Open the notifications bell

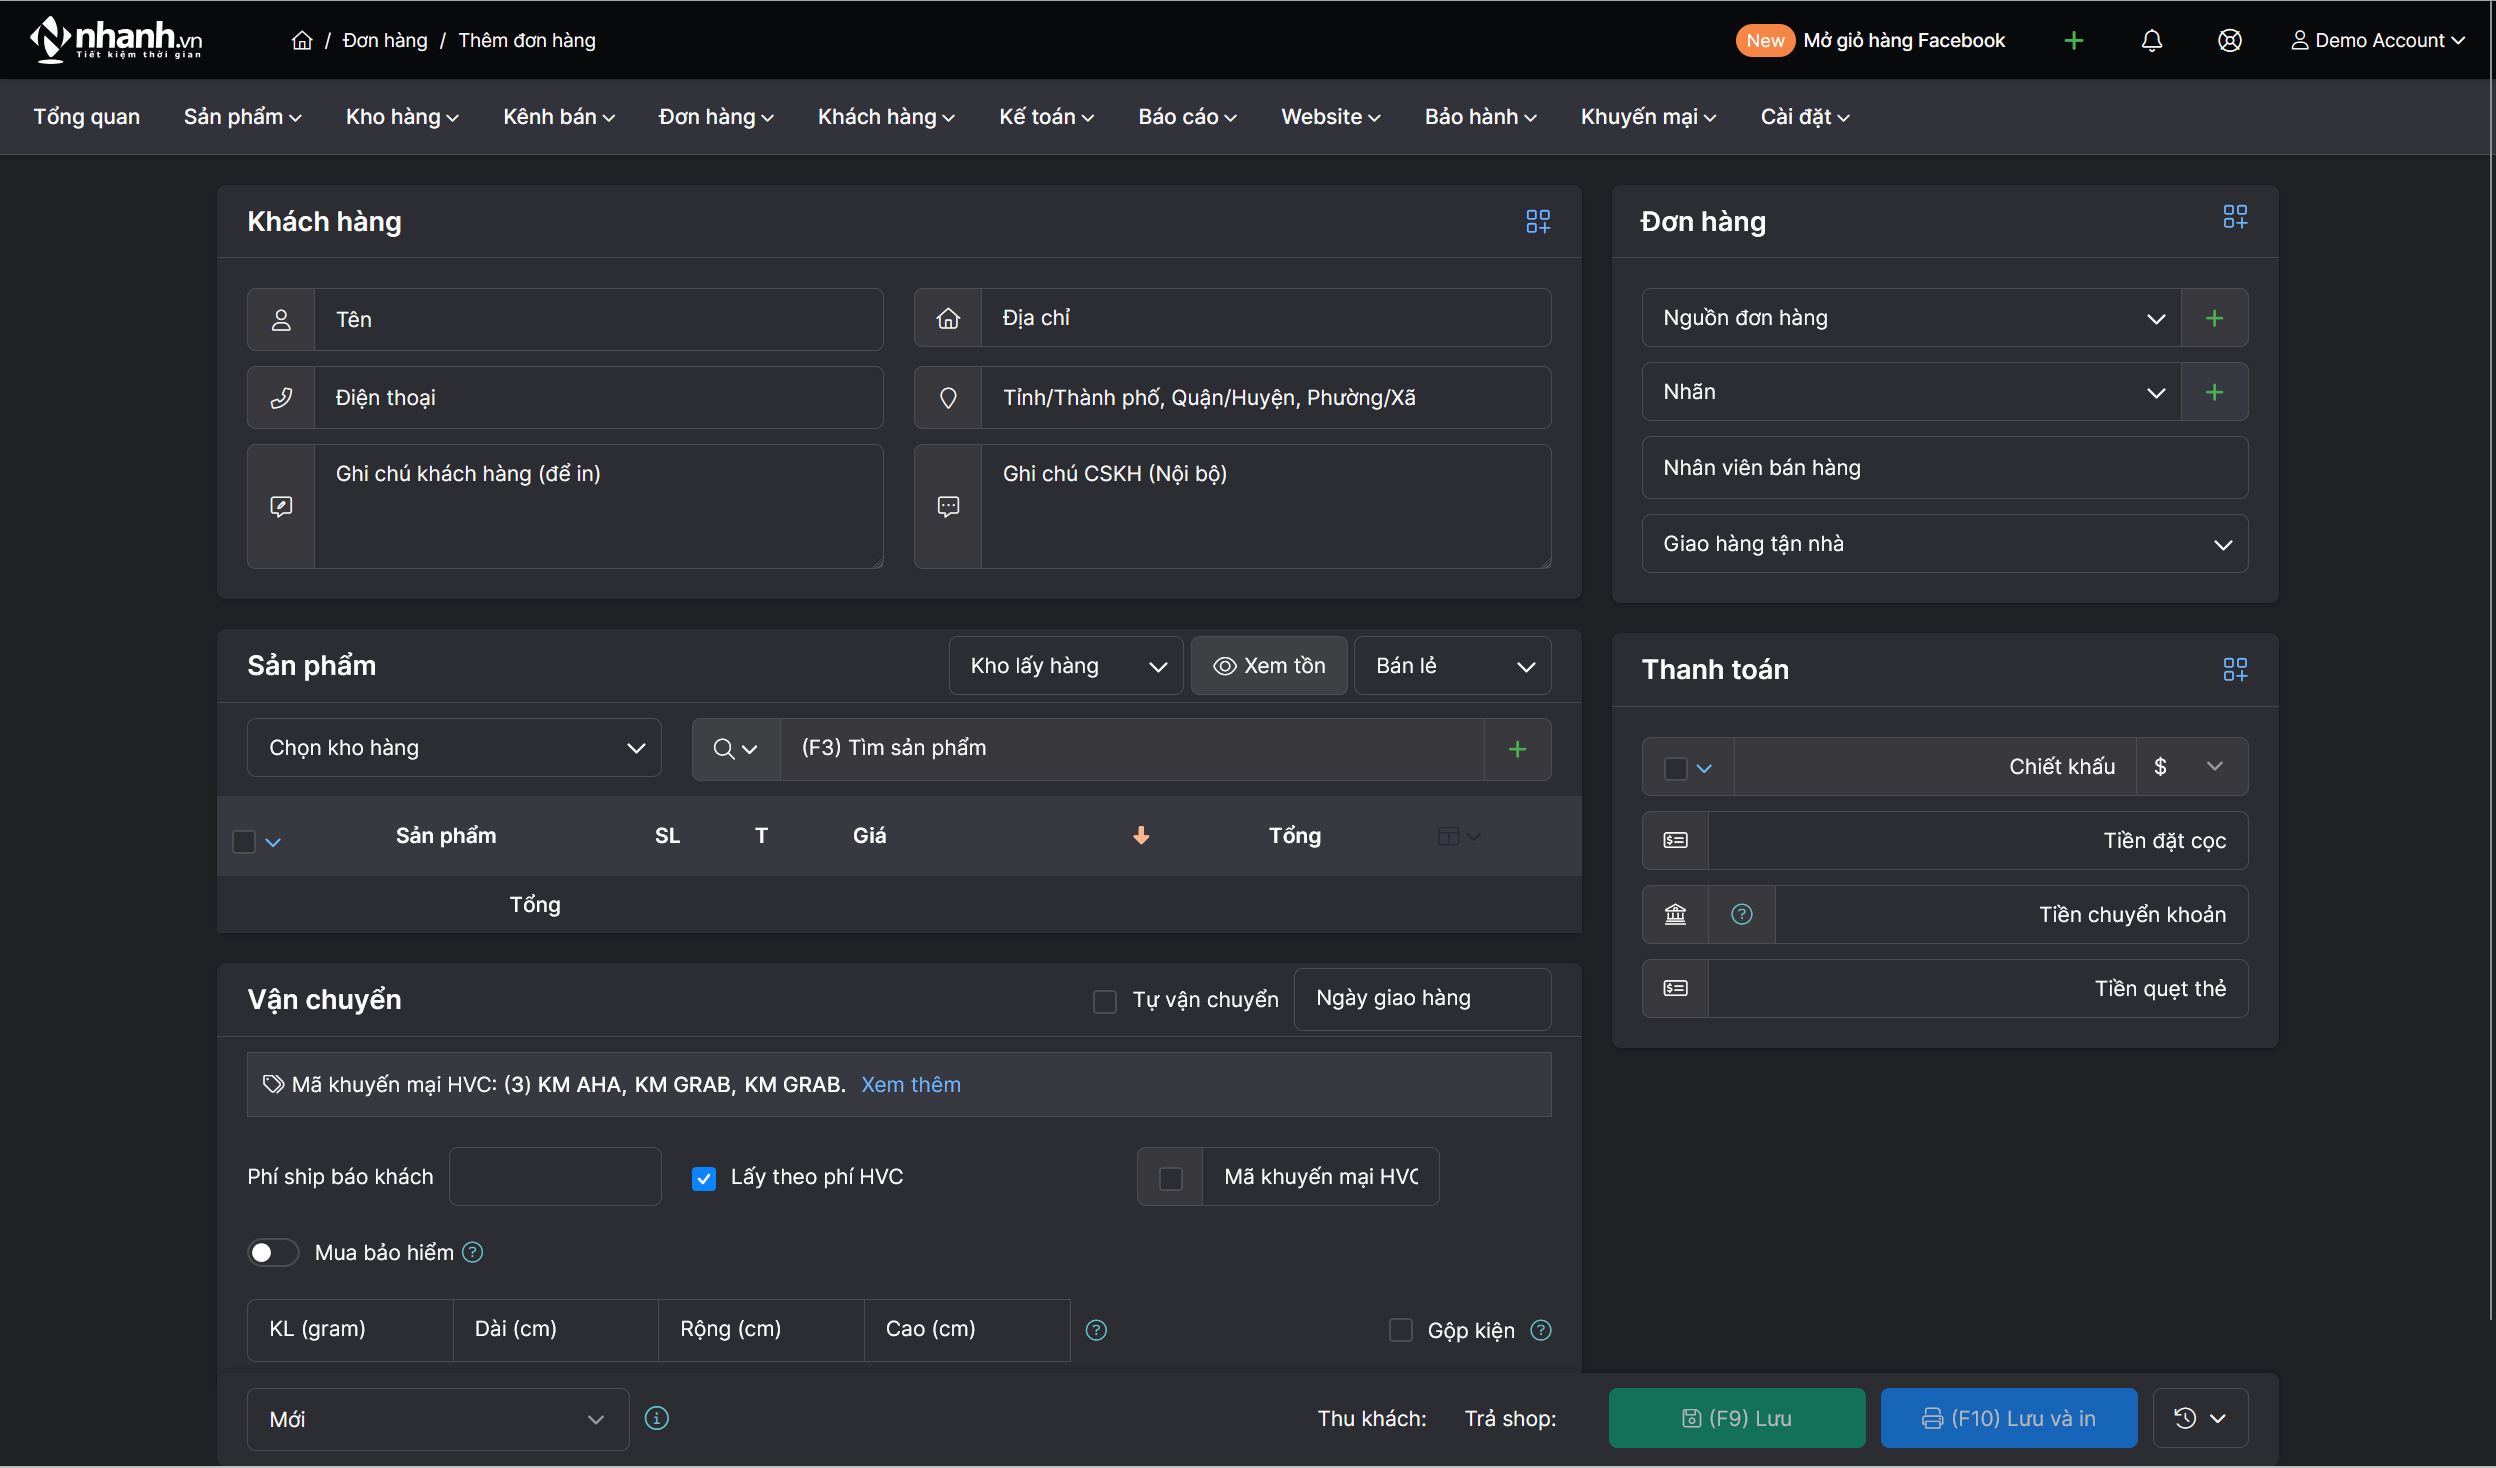[2152, 40]
